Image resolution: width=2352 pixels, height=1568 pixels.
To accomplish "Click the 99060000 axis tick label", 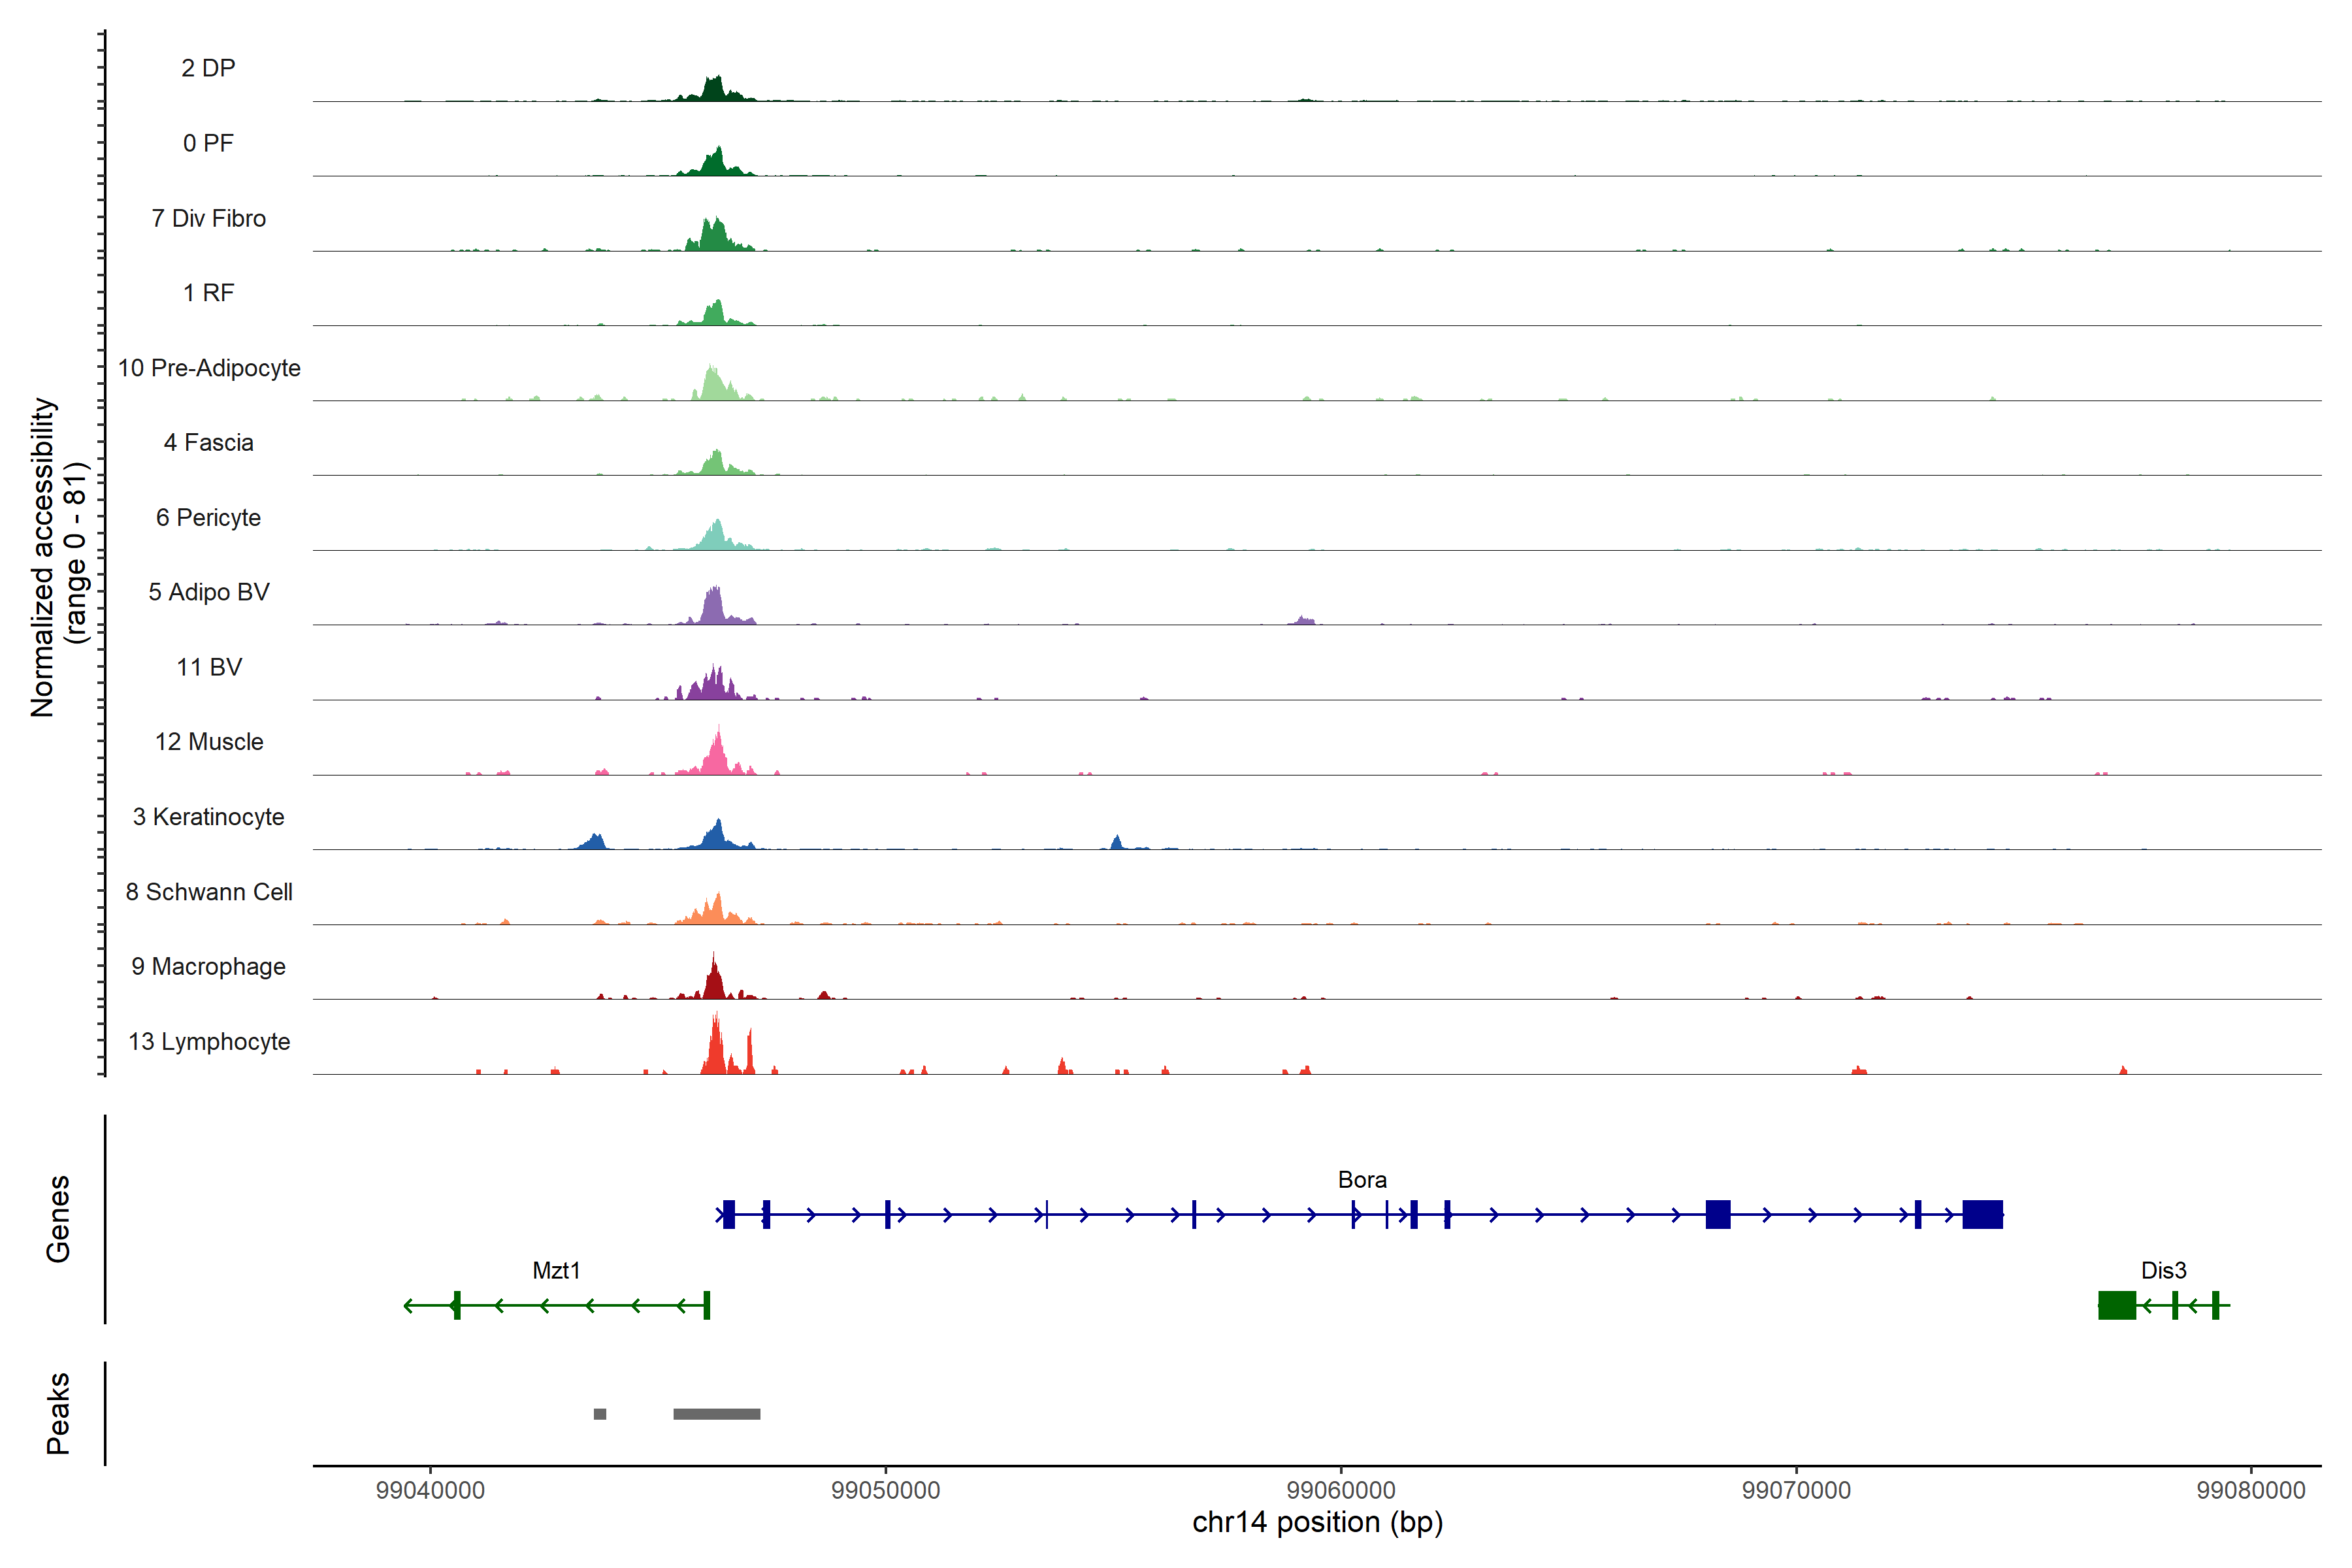I will pos(1340,1490).
